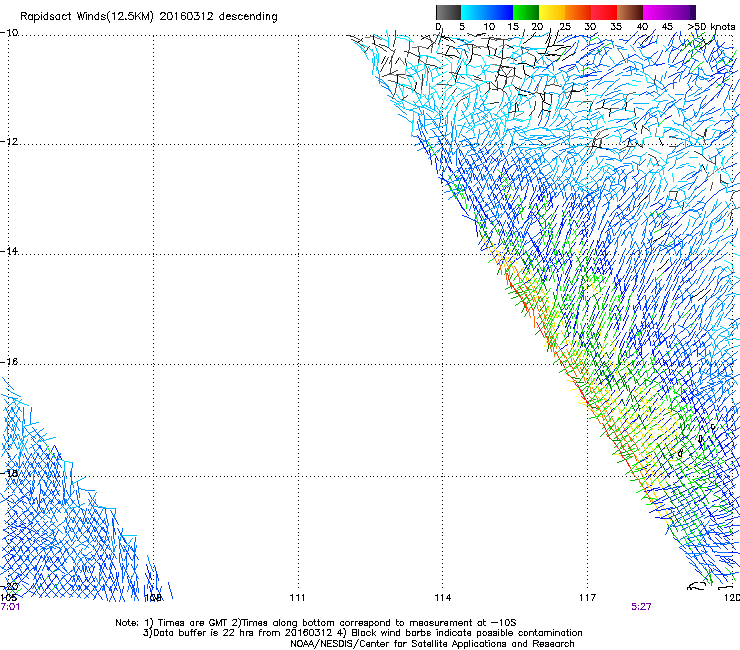
Task: Click the 114 longitude axis label
Action: click(x=443, y=598)
